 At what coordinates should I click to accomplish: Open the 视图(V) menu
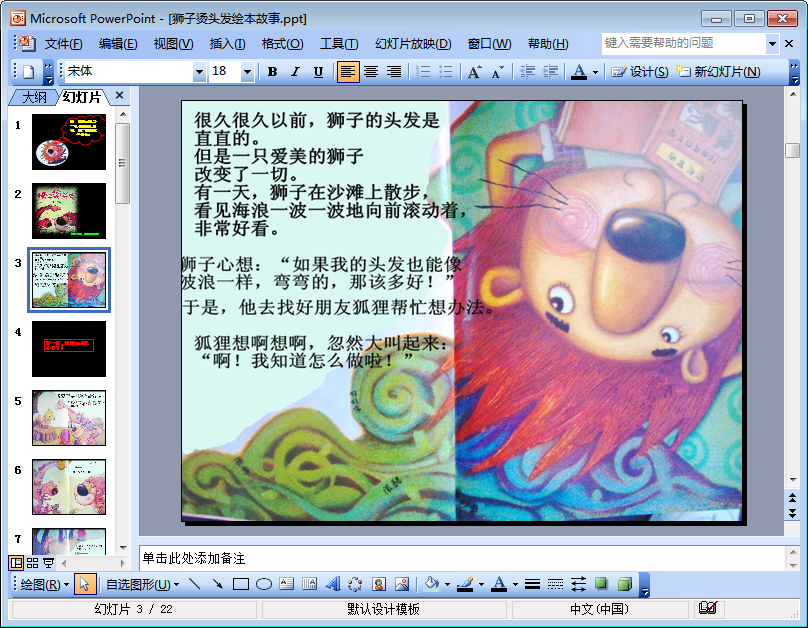pyautogui.click(x=173, y=44)
